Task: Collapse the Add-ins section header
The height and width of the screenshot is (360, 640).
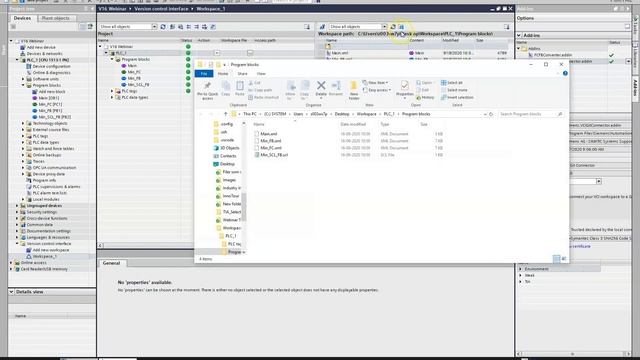Action: (519, 36)
